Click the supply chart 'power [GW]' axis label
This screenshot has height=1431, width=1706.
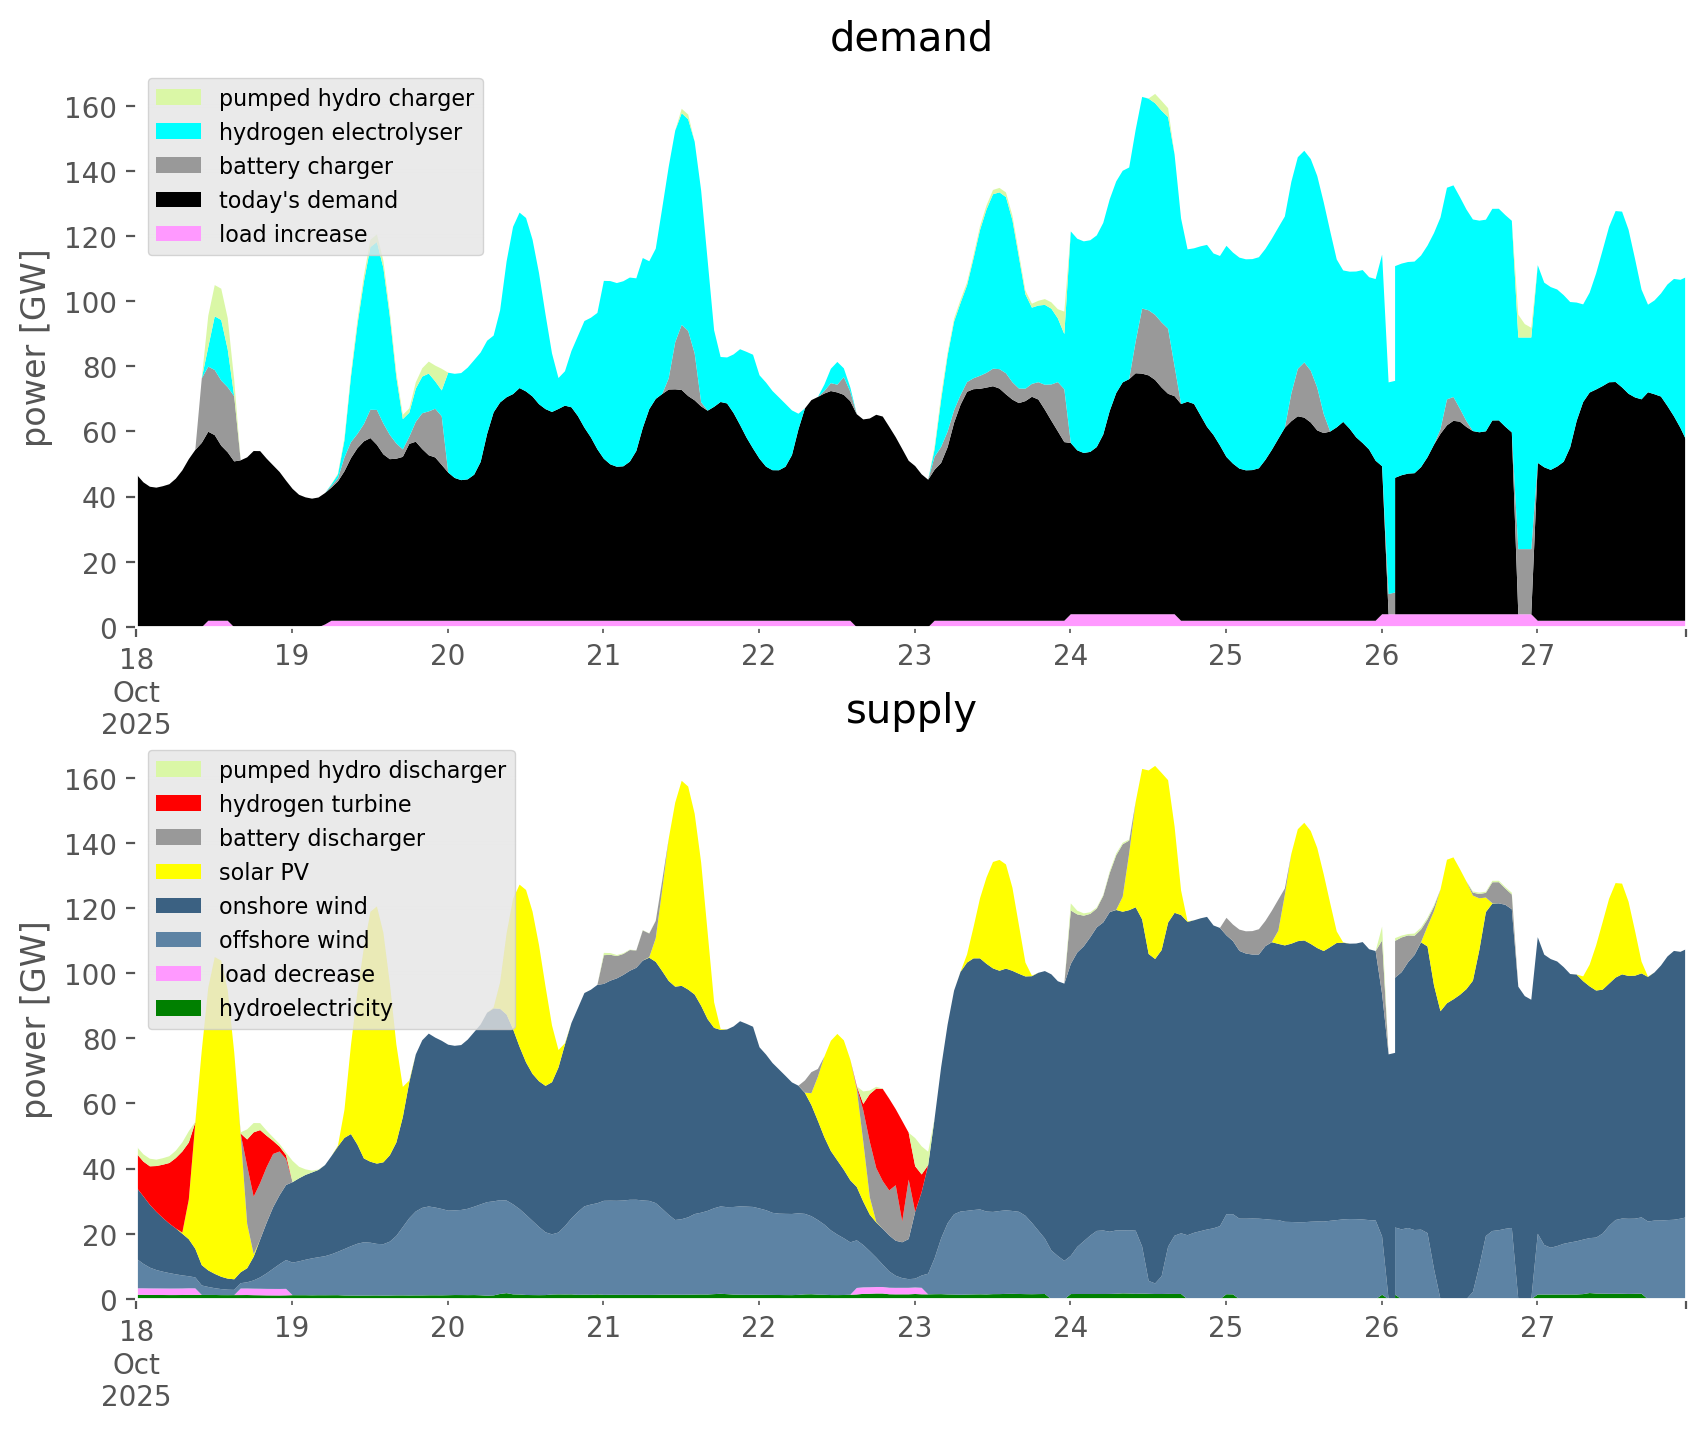click(35, 1020)
